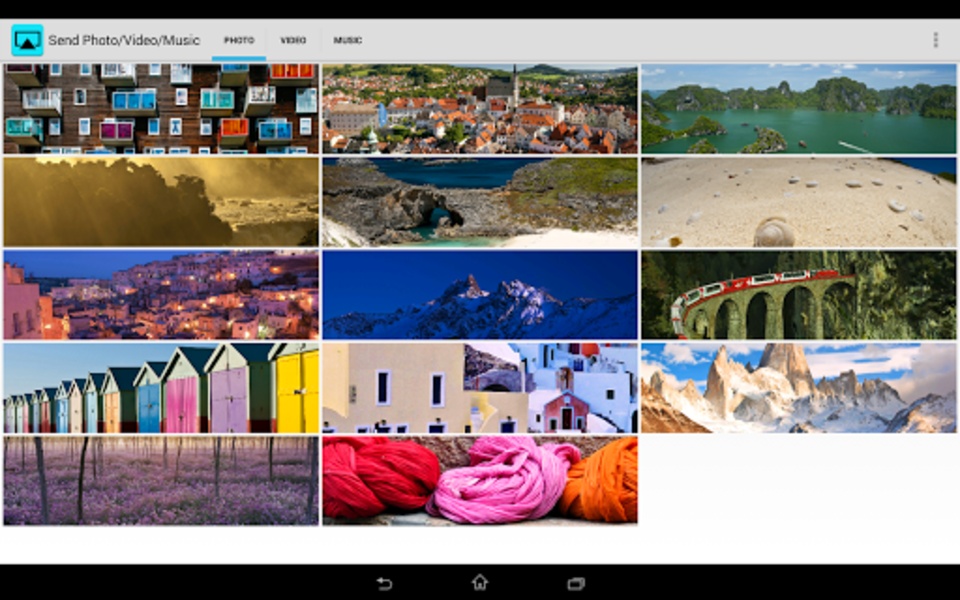Screen dimensions: 960x600
Task: Open the three-dot overflow menu
Action: pyautogui.click(x=935, y=40)
